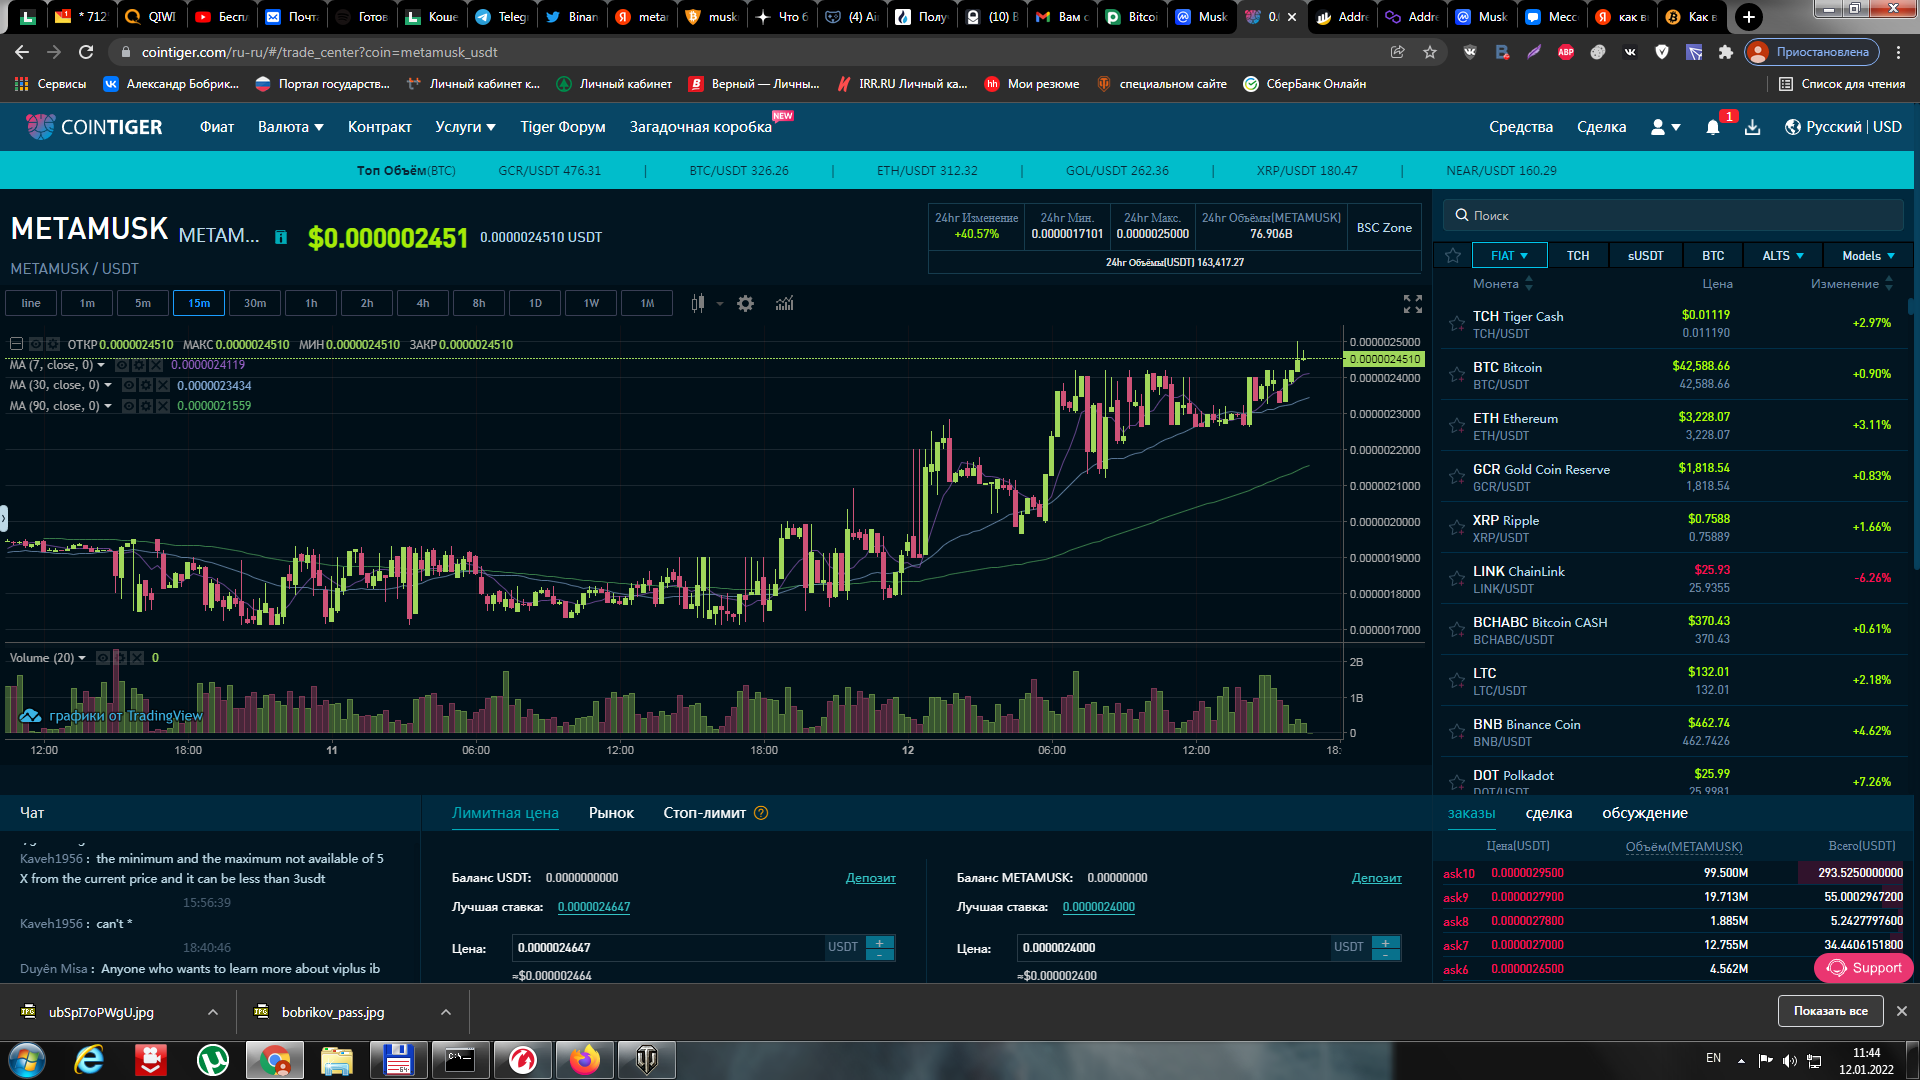This screenshot has height=1080, width=1920.
Task: Expand the Volume (20) dropdown
Action: [x=82, y=658]
